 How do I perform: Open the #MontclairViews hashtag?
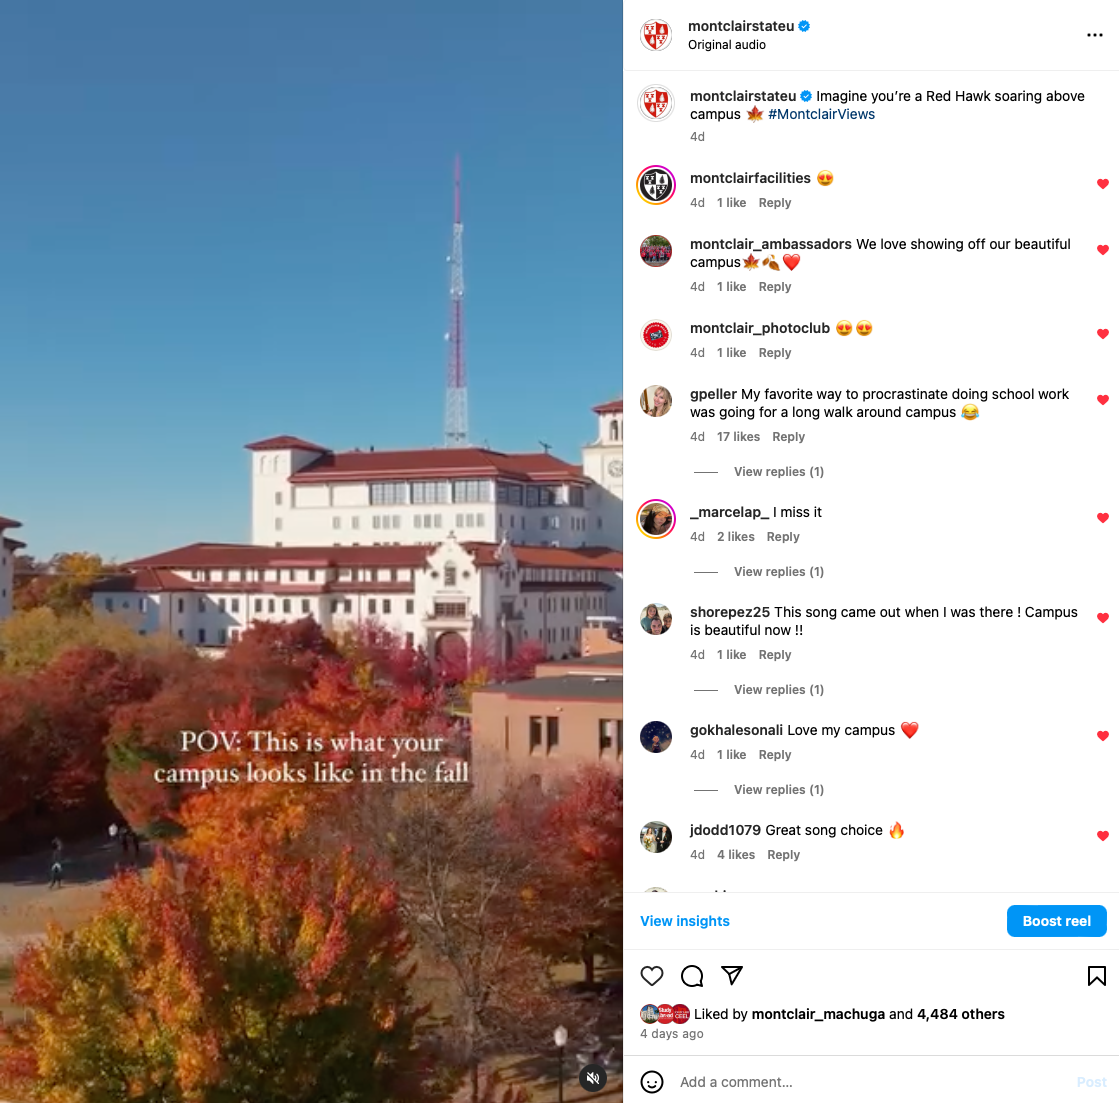(821, 114)
